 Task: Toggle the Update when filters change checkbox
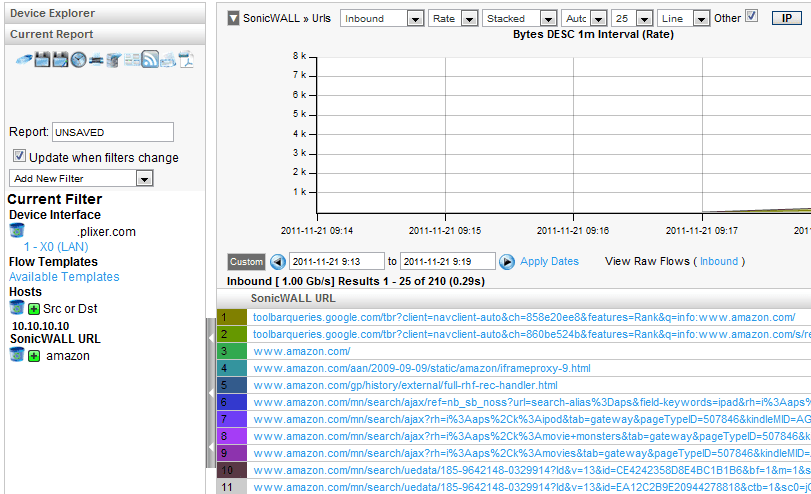[20, 156]
